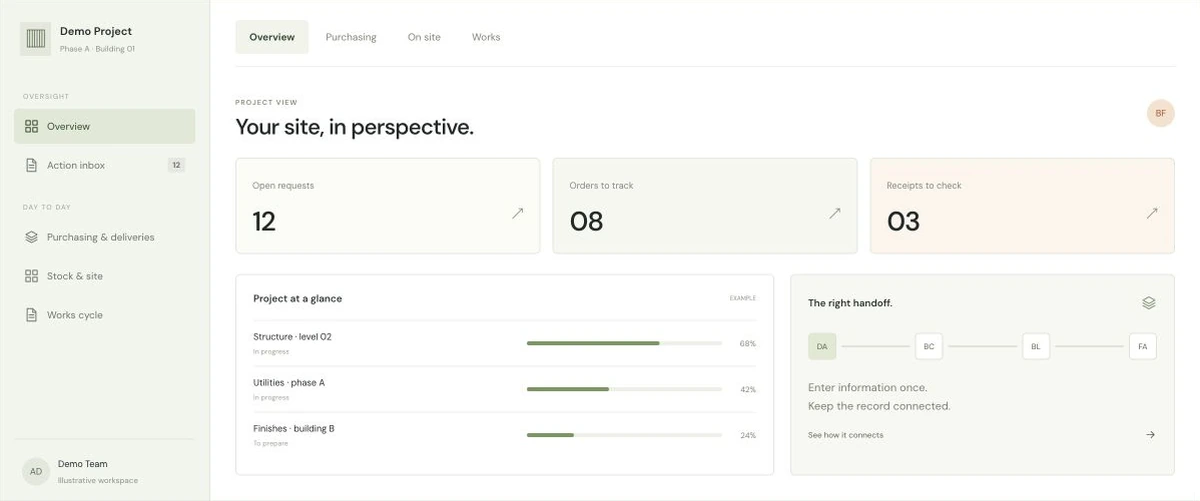Image resolution: width=1200 pixels, height=501 pixels.
Task: Open the Open requests arrow icon
Action: point(517,213)
